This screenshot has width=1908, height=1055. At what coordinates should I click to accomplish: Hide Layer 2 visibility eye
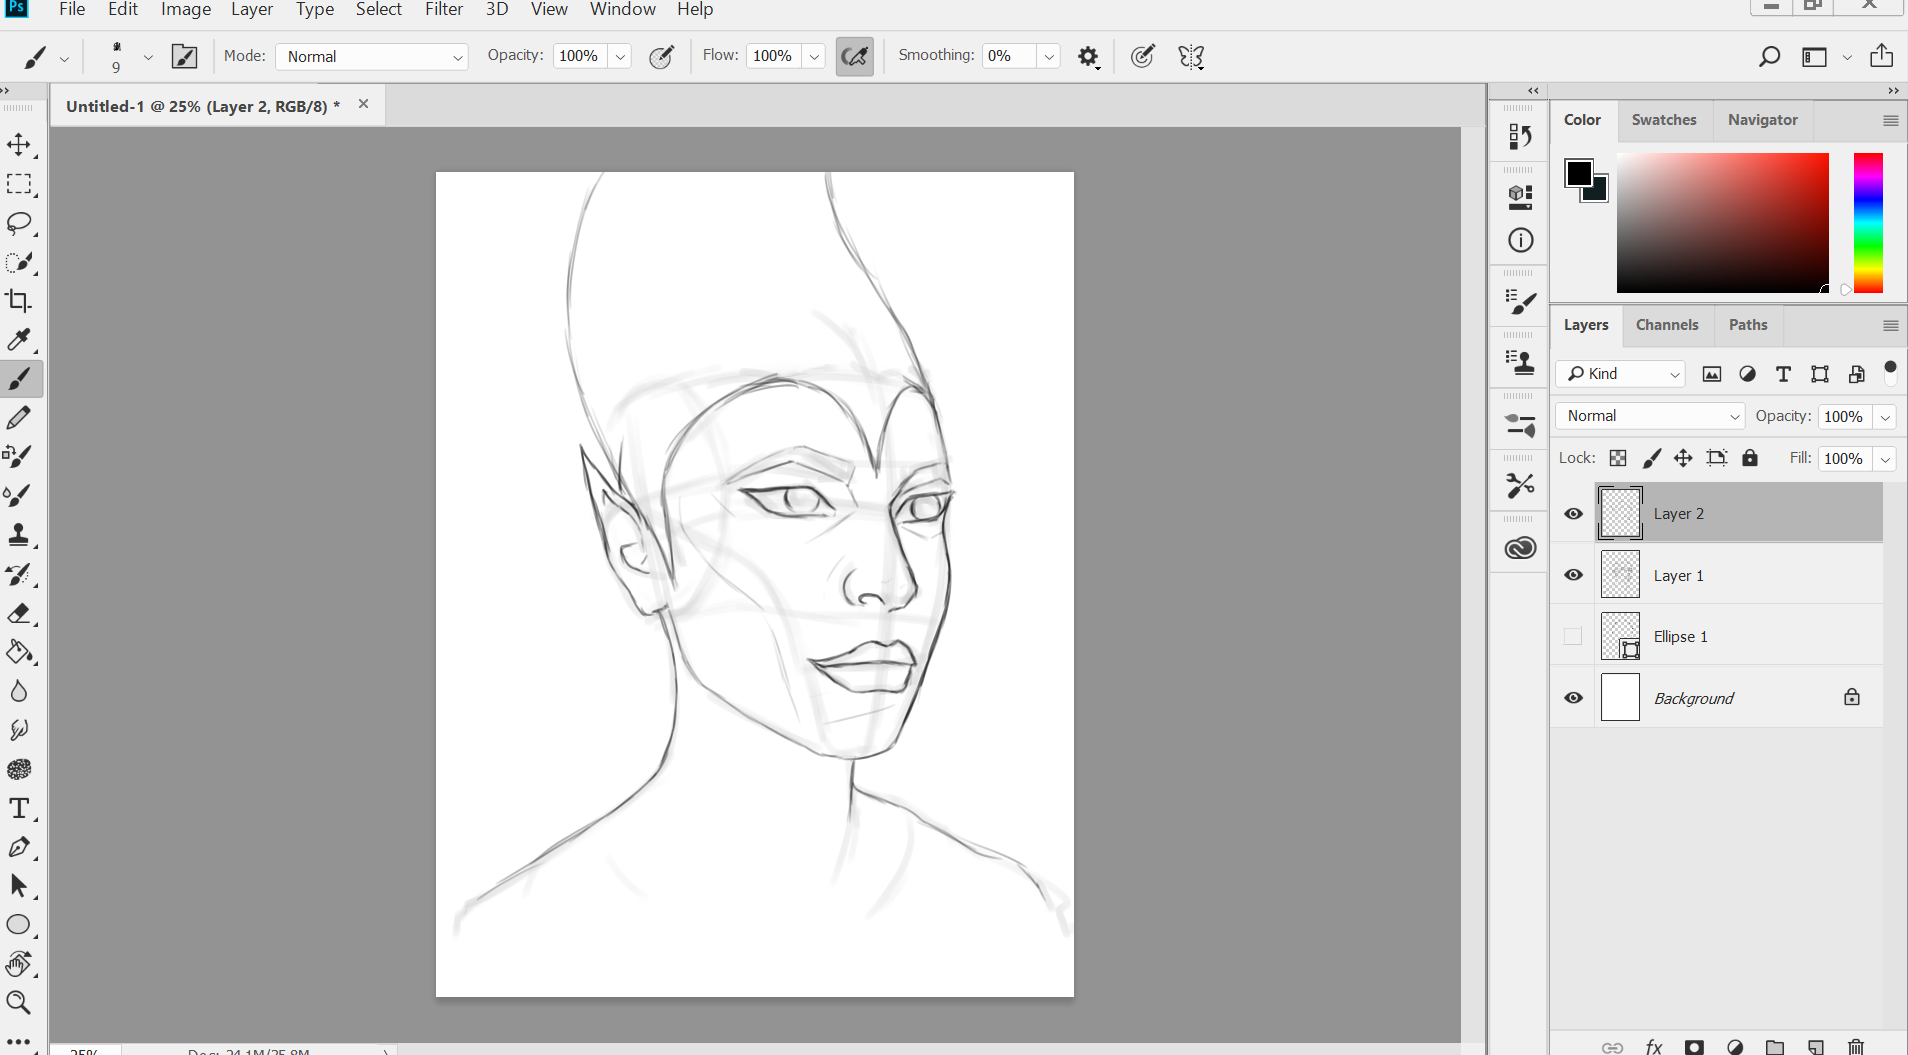point(1573,514)
